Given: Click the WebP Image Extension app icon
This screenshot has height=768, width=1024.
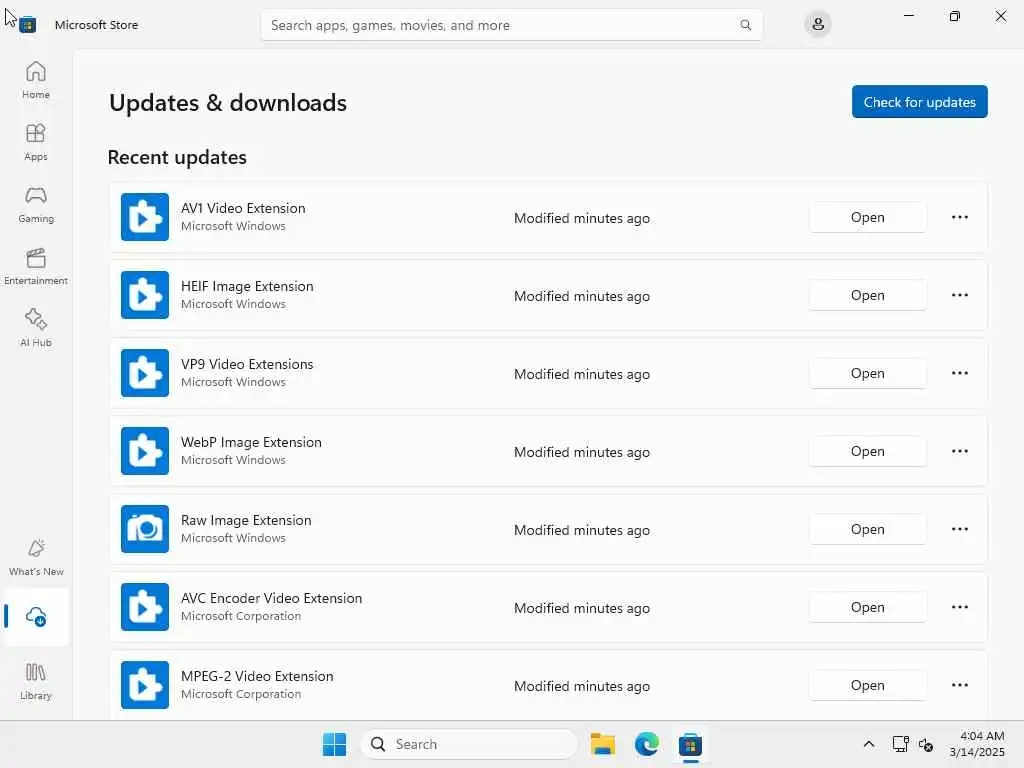Looking at the screenshot, I should click(x=145, y=451).
